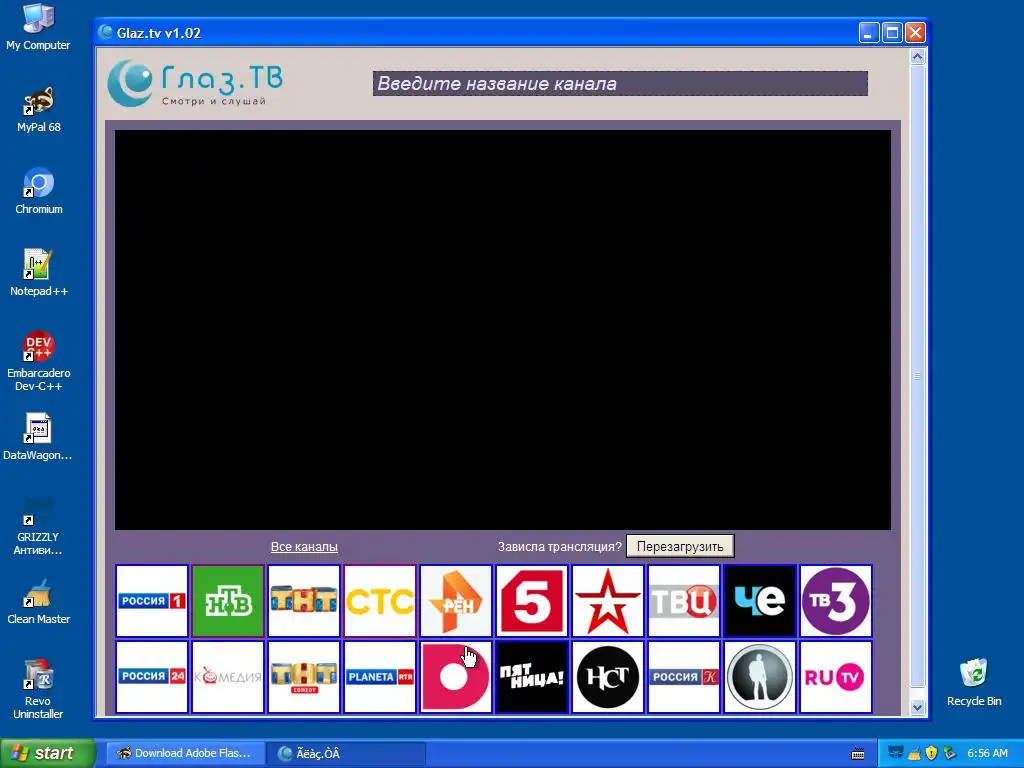The image size is (1024, 768).
Task: Tune to the Россия 24 channel
Action: coord(152,677)
